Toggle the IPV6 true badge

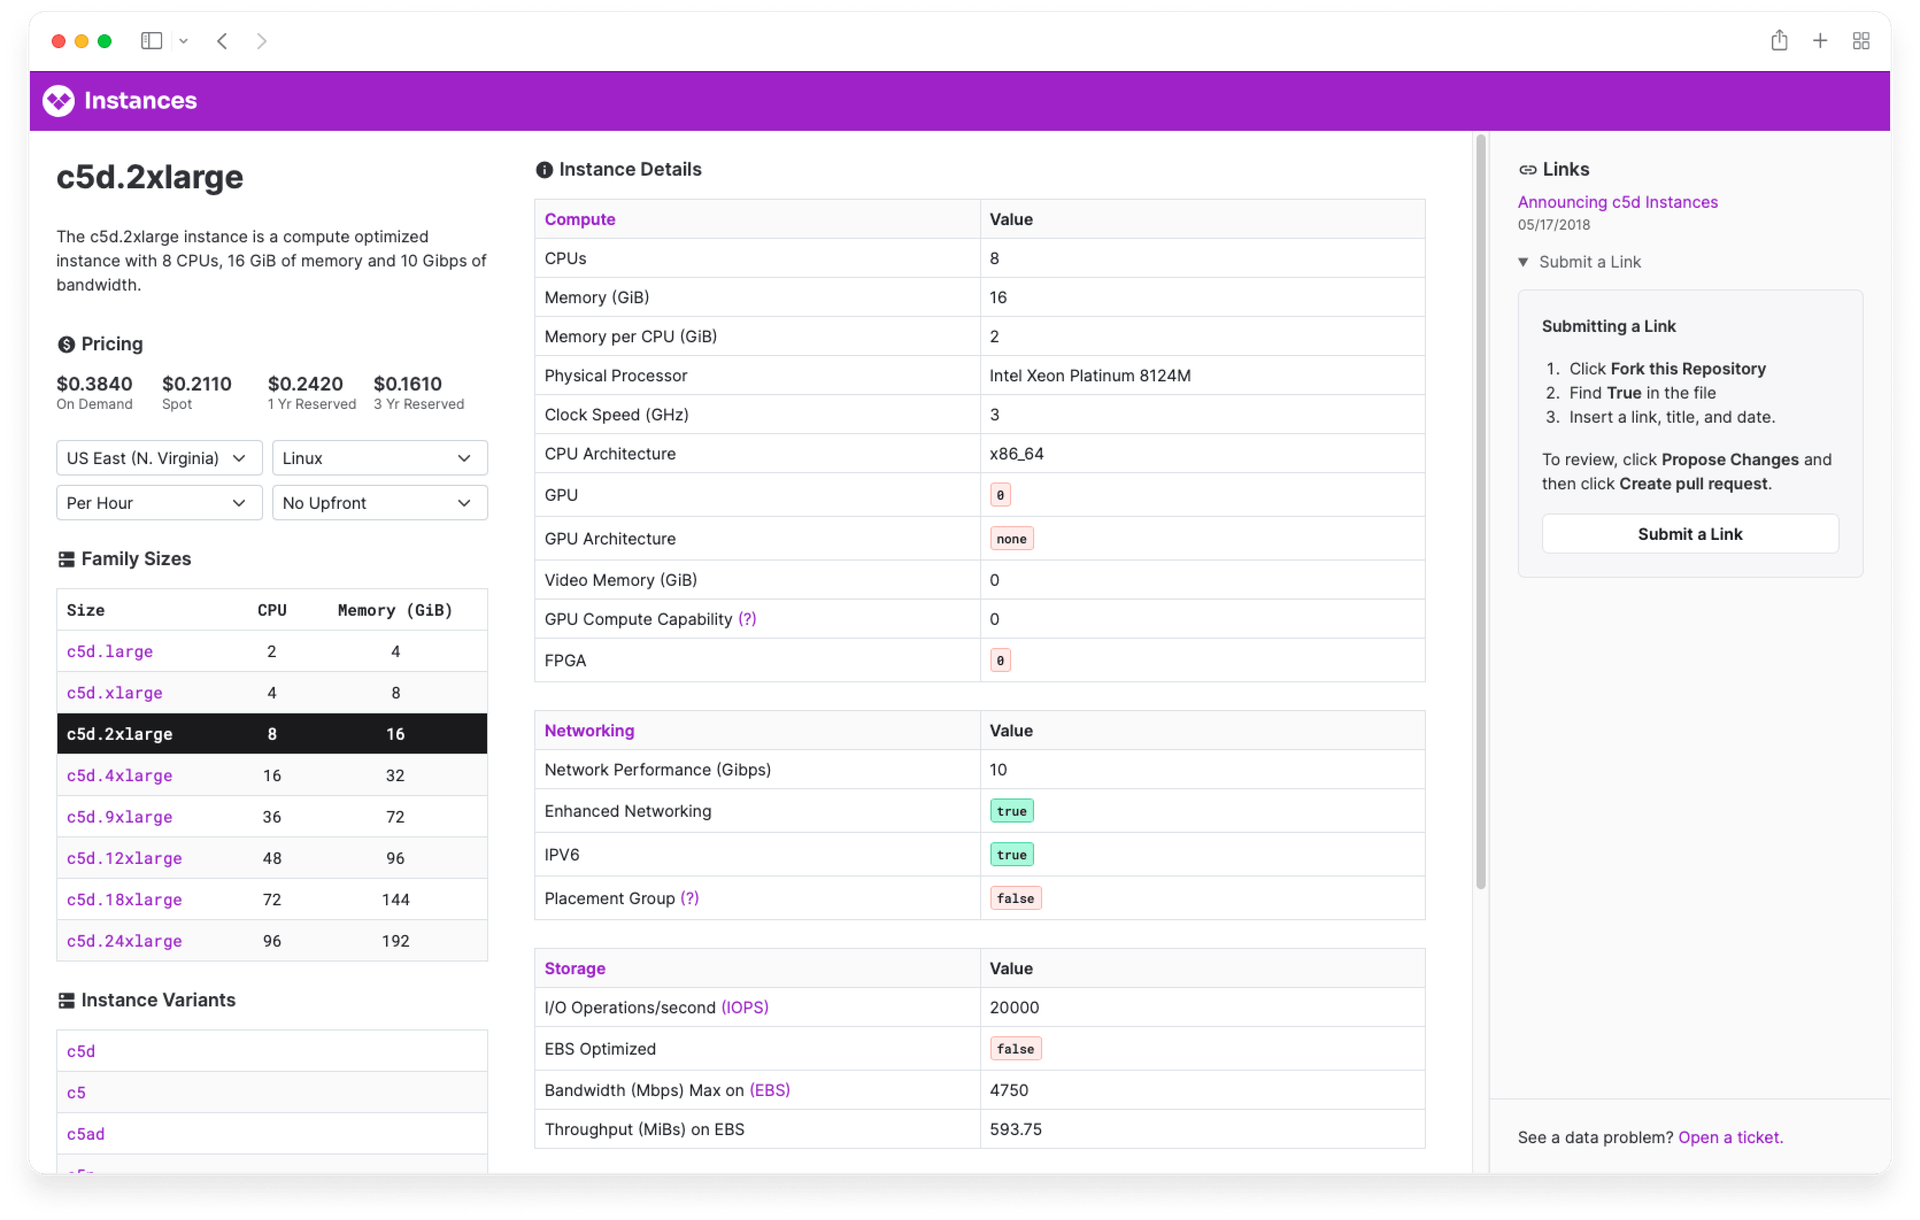point(1011,854)
